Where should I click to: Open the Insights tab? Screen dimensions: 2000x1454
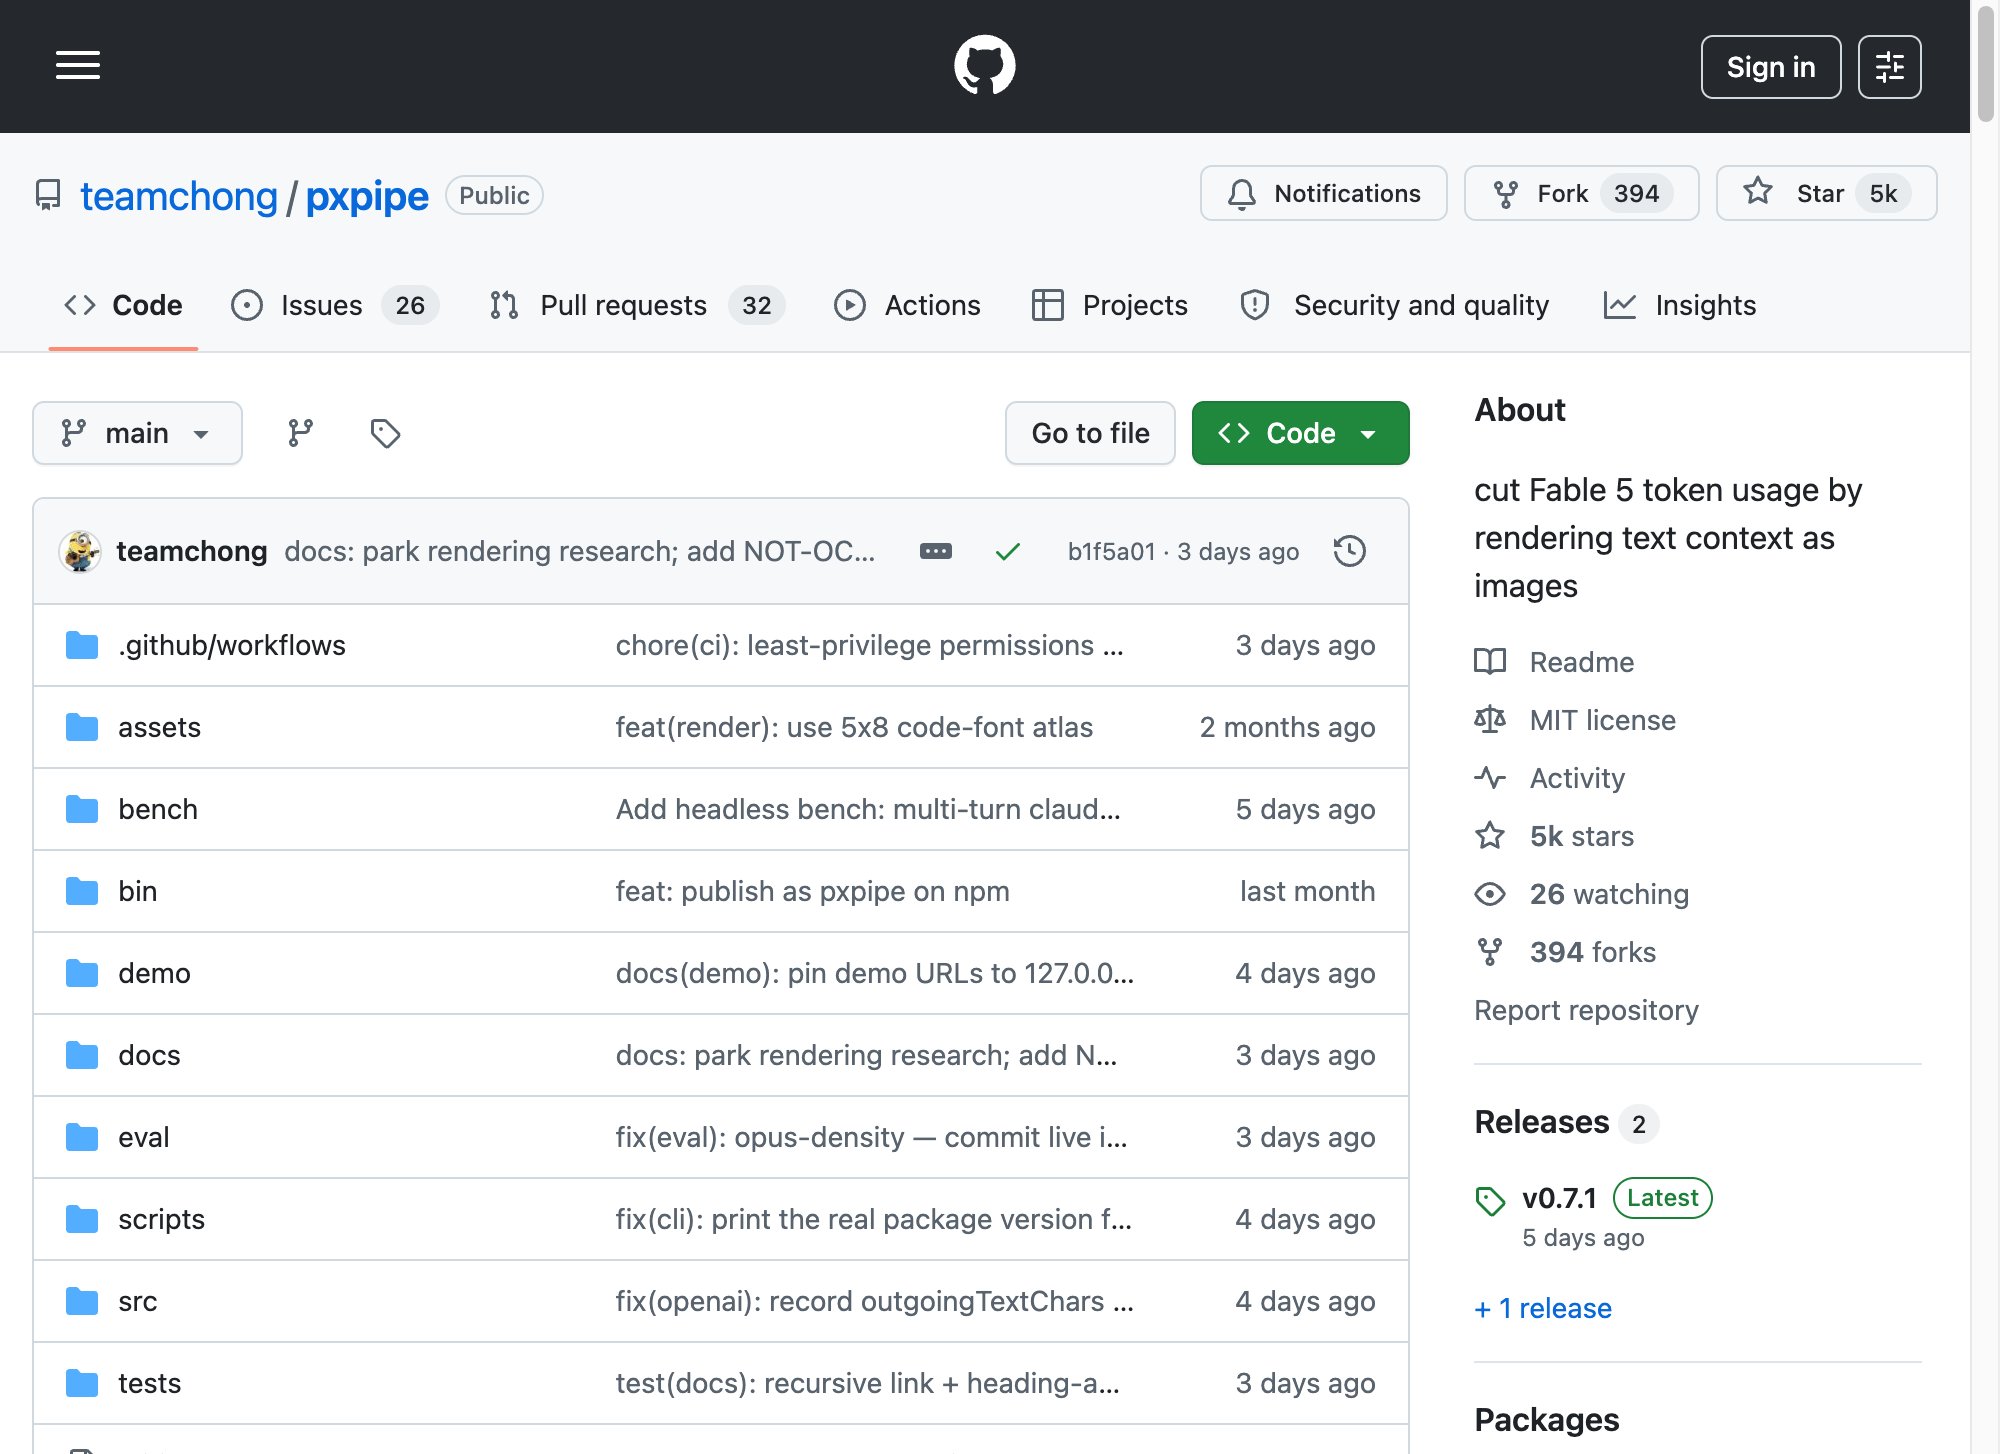[1680, 305]
